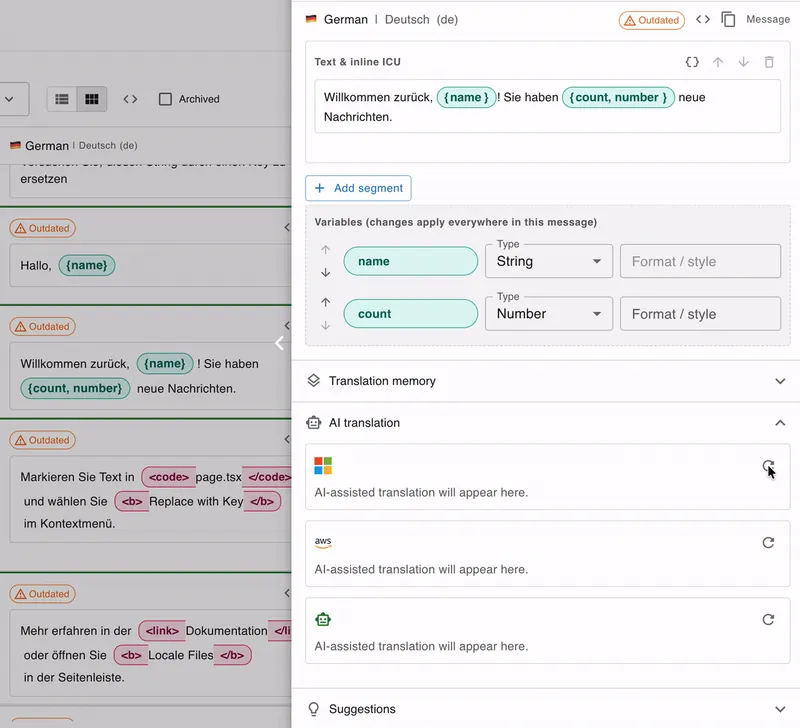Viewport: 800px width, 728px height.
Task: Move text segment up
Action: coord(718,62)
